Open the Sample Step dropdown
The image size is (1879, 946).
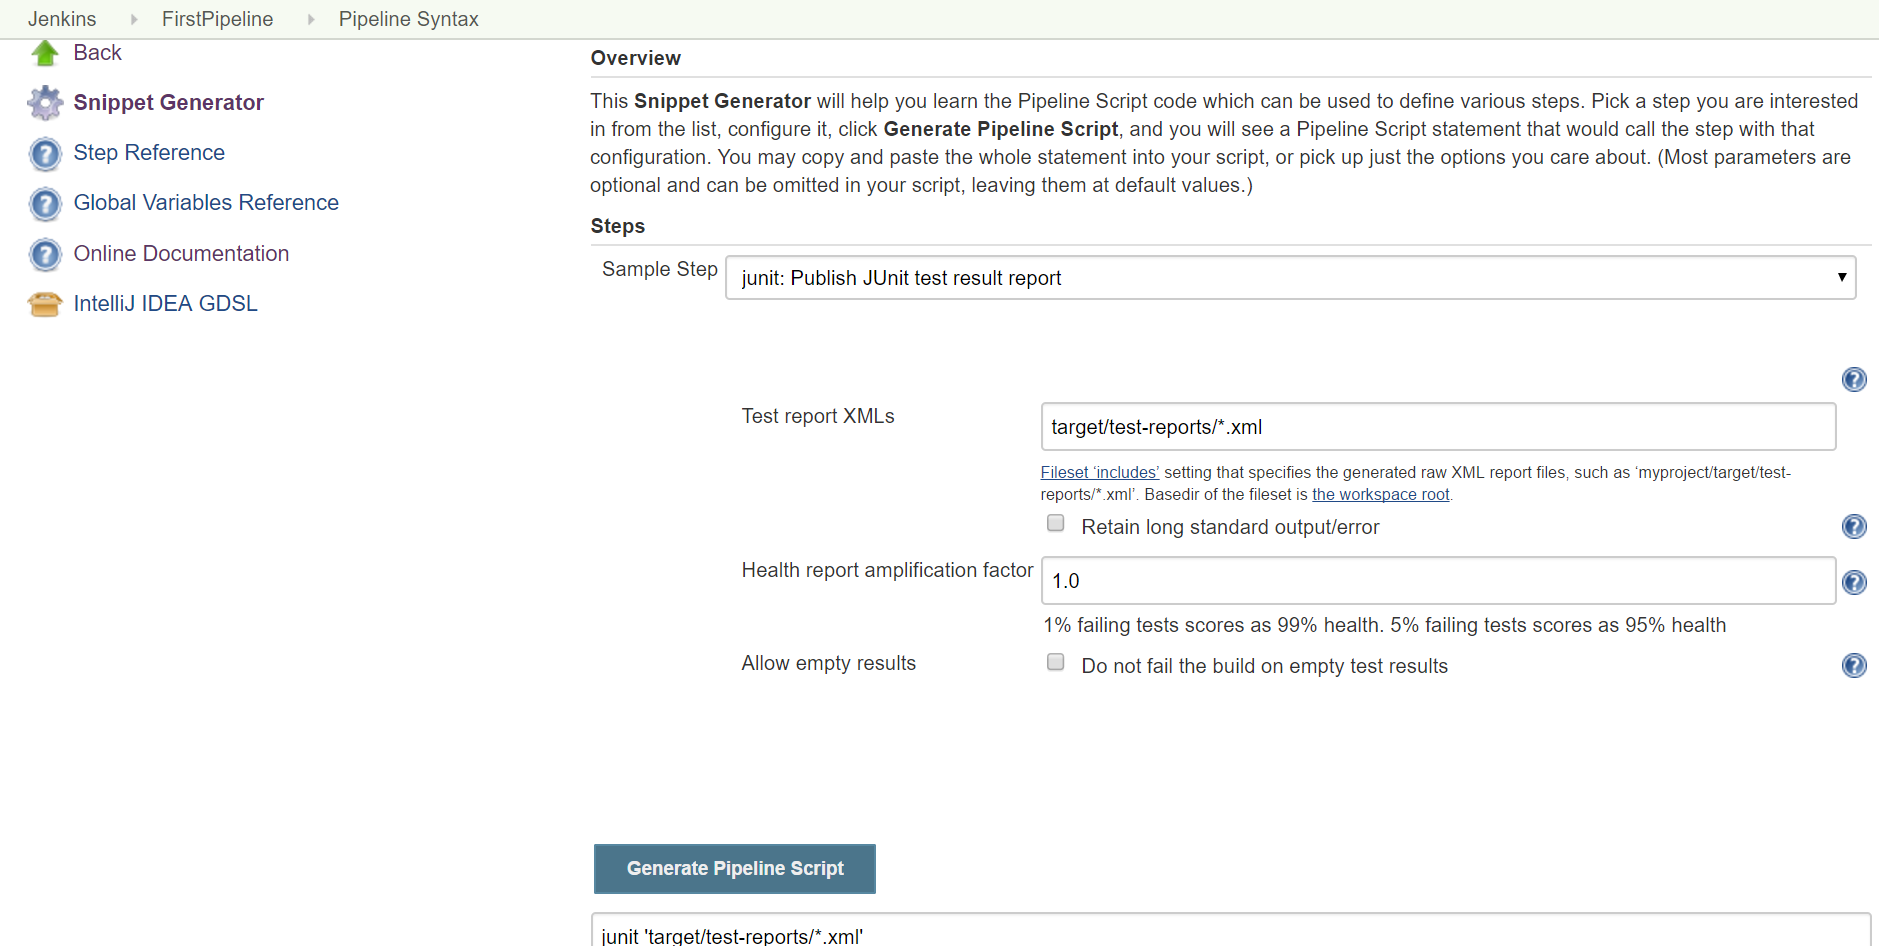coord(1290,278)
